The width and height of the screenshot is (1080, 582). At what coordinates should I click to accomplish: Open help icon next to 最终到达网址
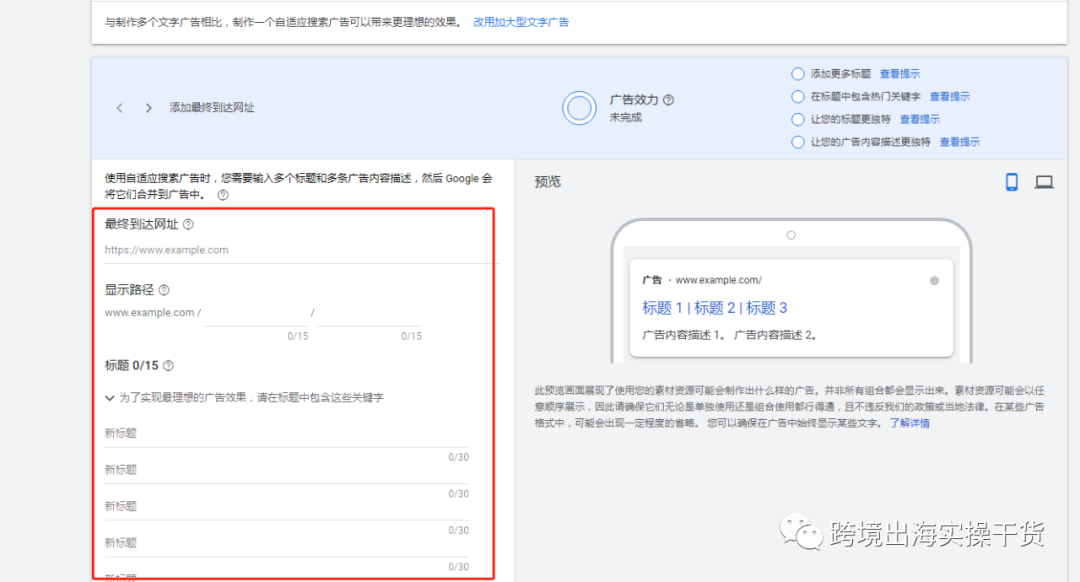pos(188,225)
